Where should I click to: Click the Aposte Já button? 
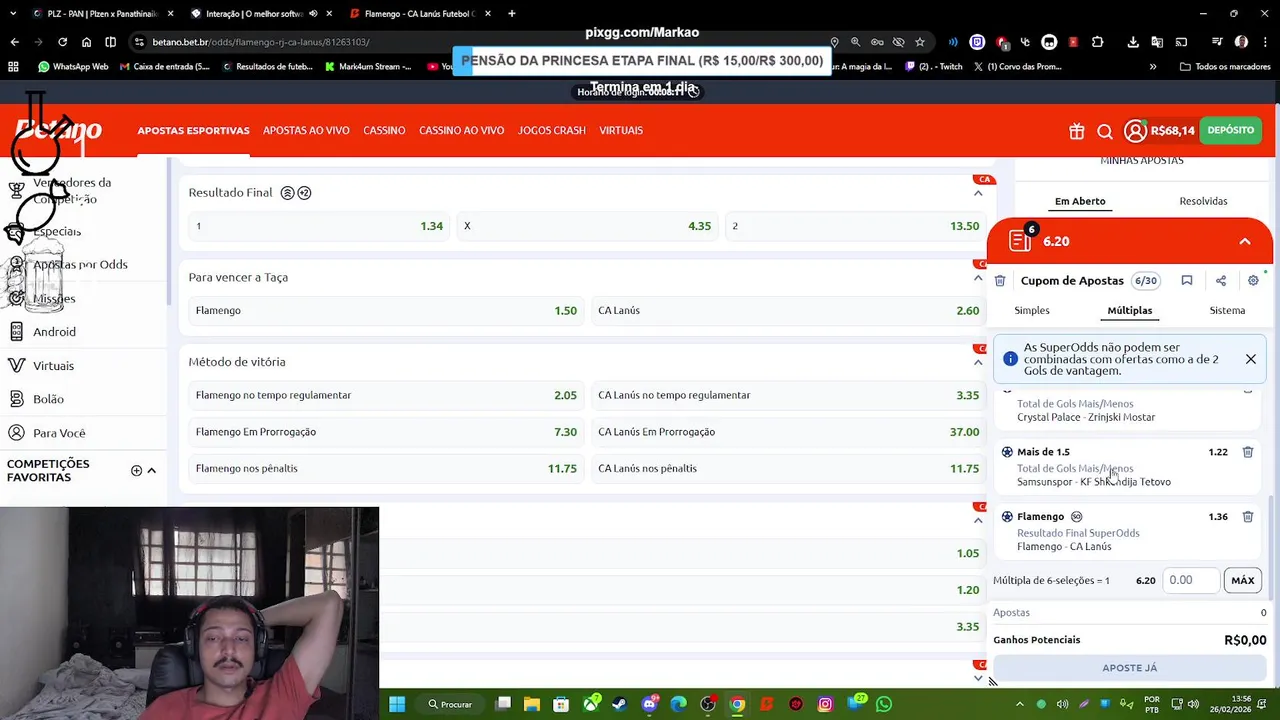click(x=1129, y=668)
